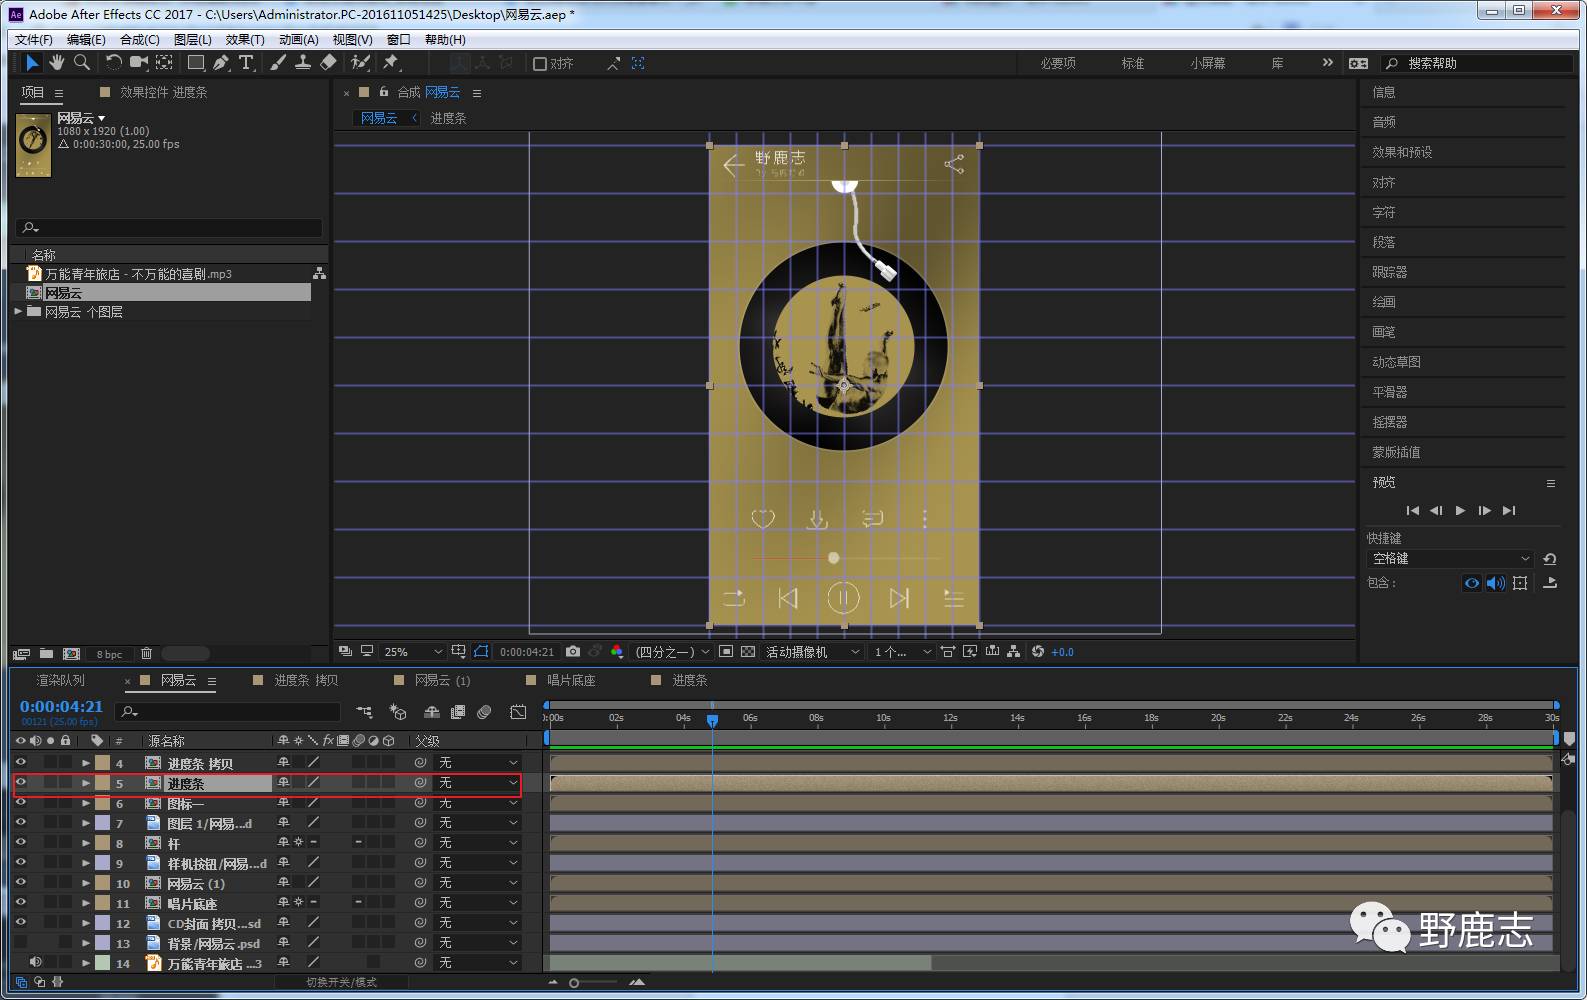The image size is (1587, 1000).
Task: Click the play button in preview panel
Action: point(1460,511)
